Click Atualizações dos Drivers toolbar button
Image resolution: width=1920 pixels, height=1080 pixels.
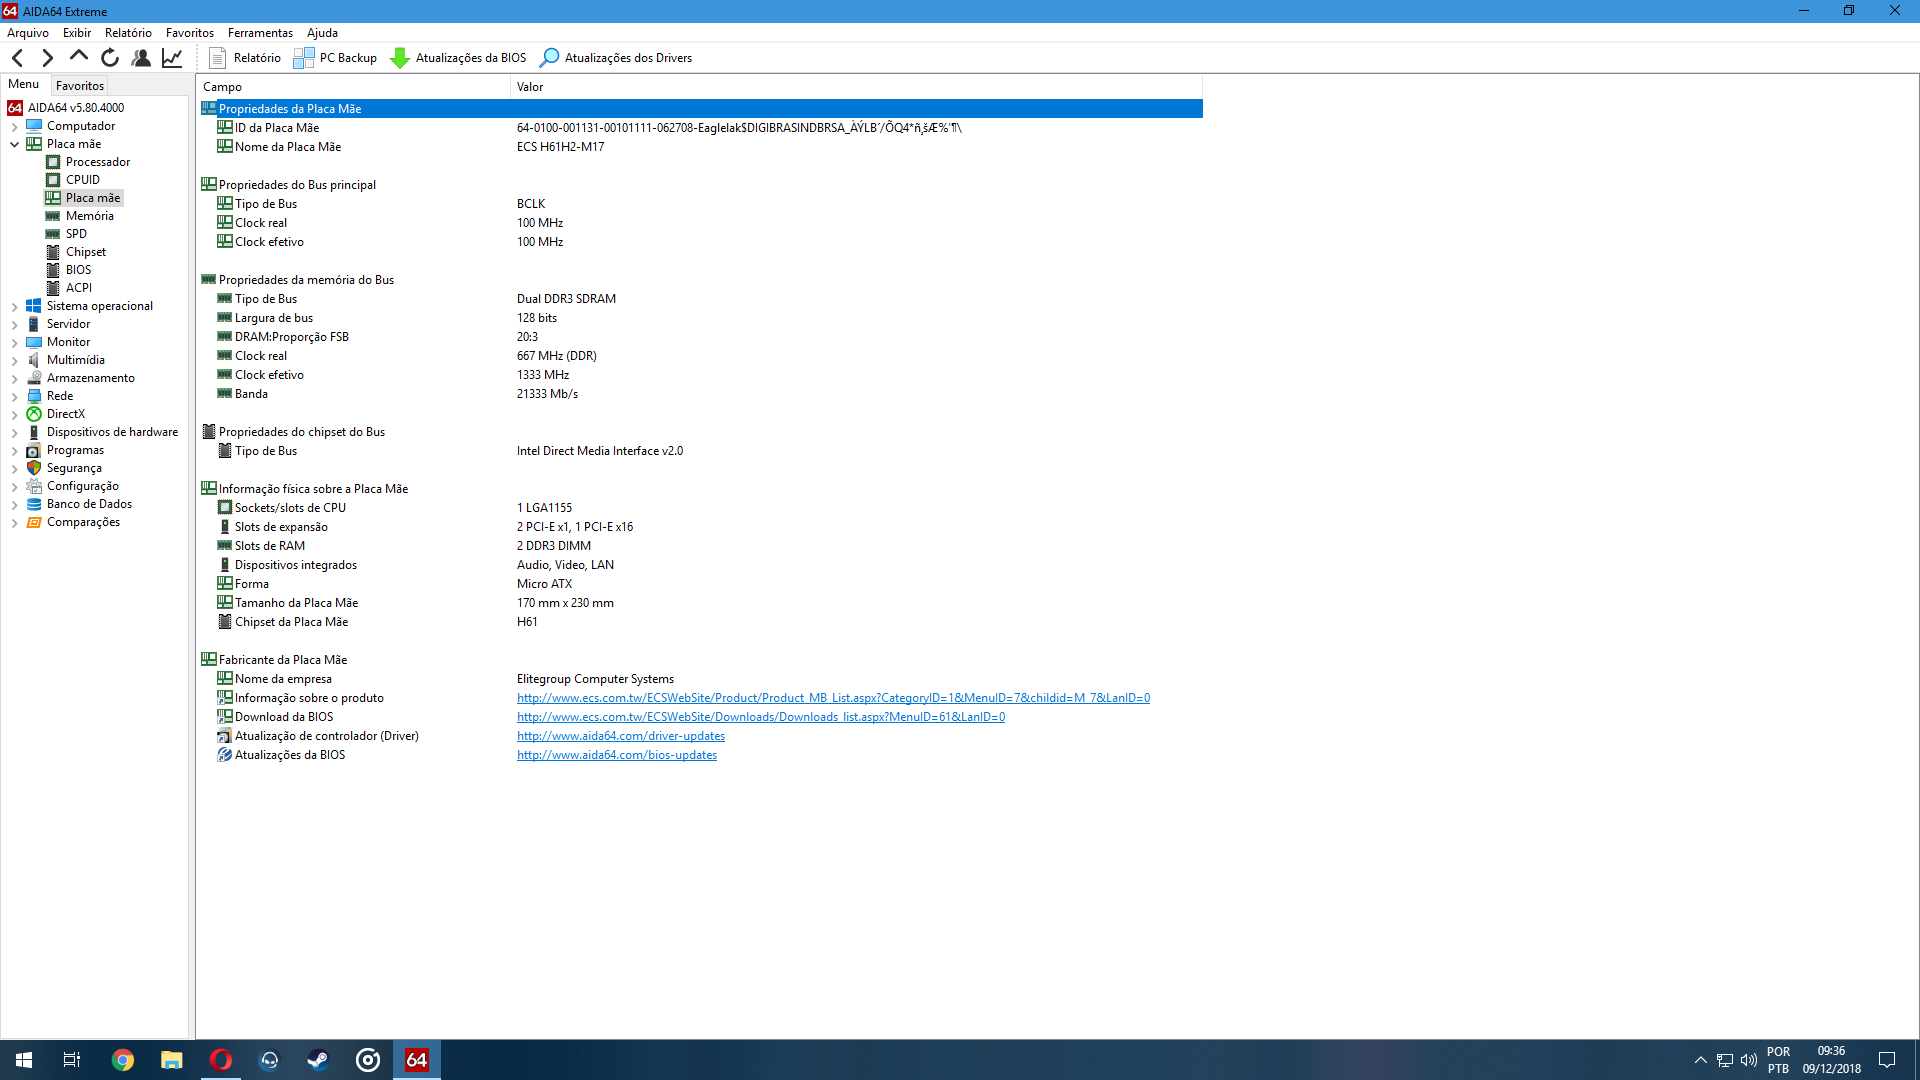pos(616,58)
